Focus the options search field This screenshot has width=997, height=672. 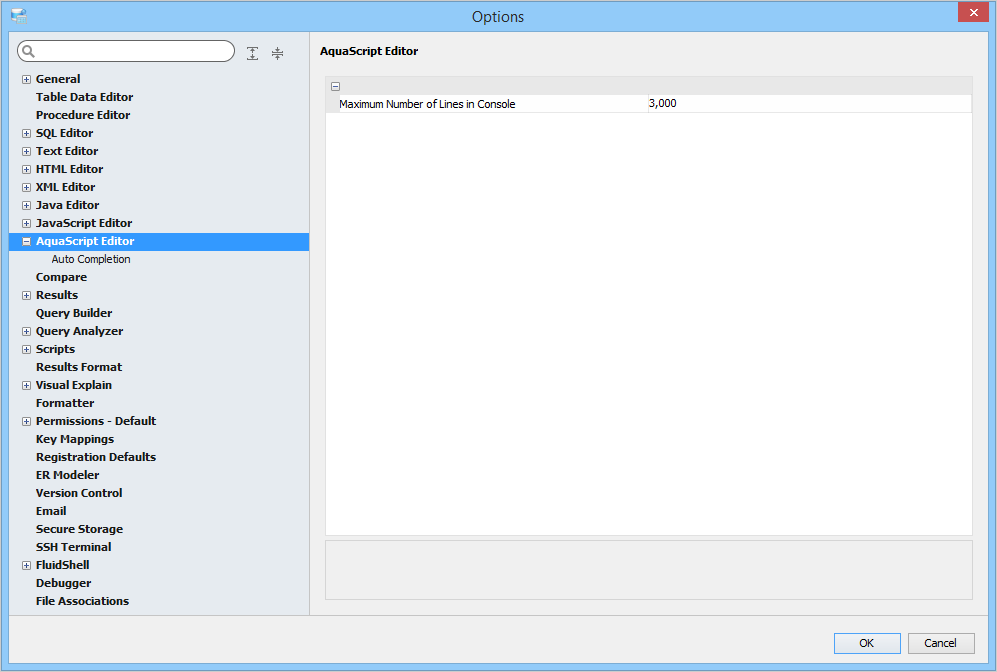[126, 51]
